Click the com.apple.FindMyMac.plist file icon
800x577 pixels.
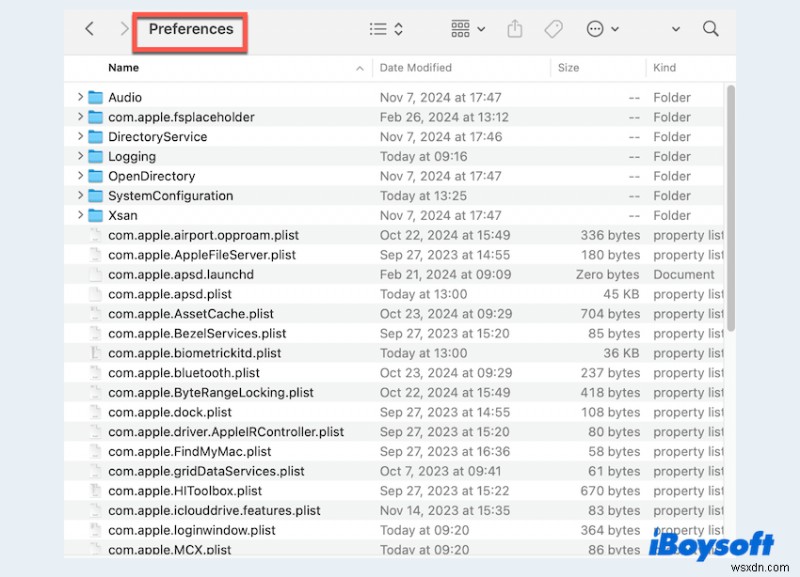(95, 451)
